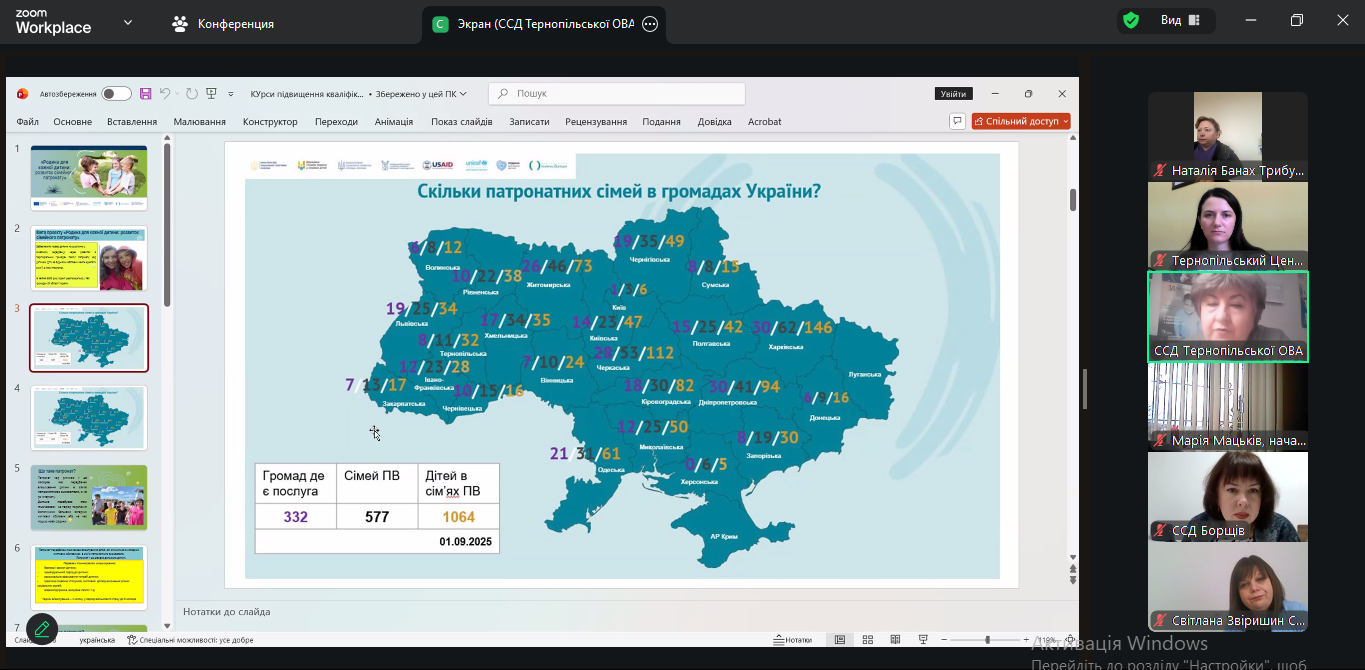Open the comments speech bubble icon
This screenshot has width=1365, height=670.
click(957, 121)
